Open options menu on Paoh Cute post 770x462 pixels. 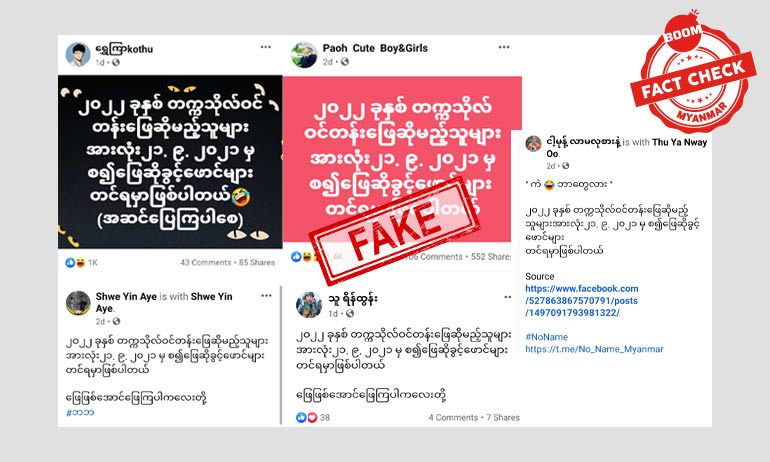click(504, 47)
